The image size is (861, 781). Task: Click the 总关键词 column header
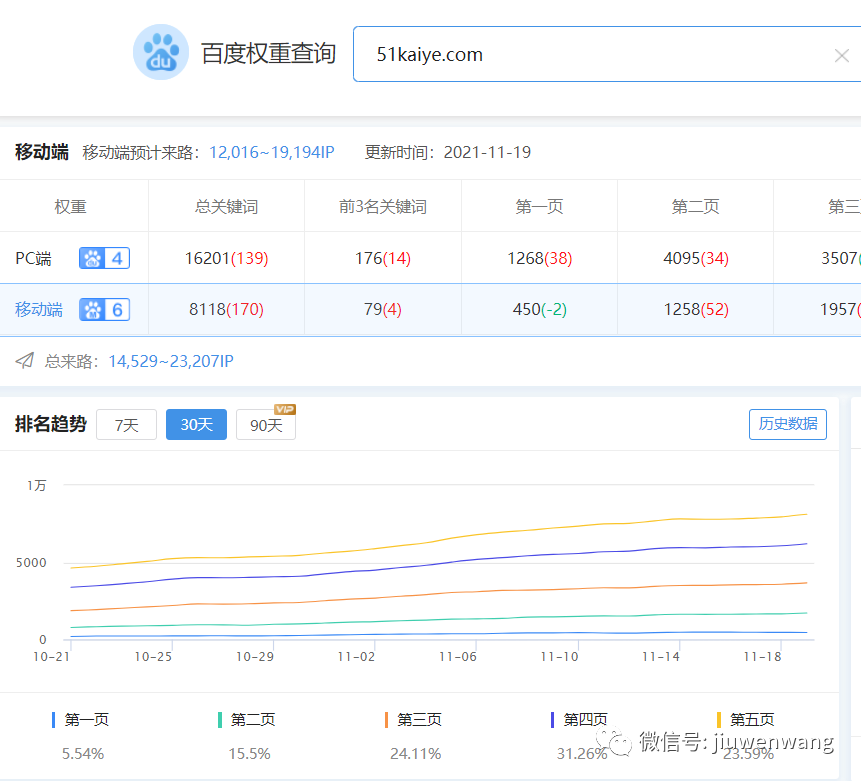226,207
